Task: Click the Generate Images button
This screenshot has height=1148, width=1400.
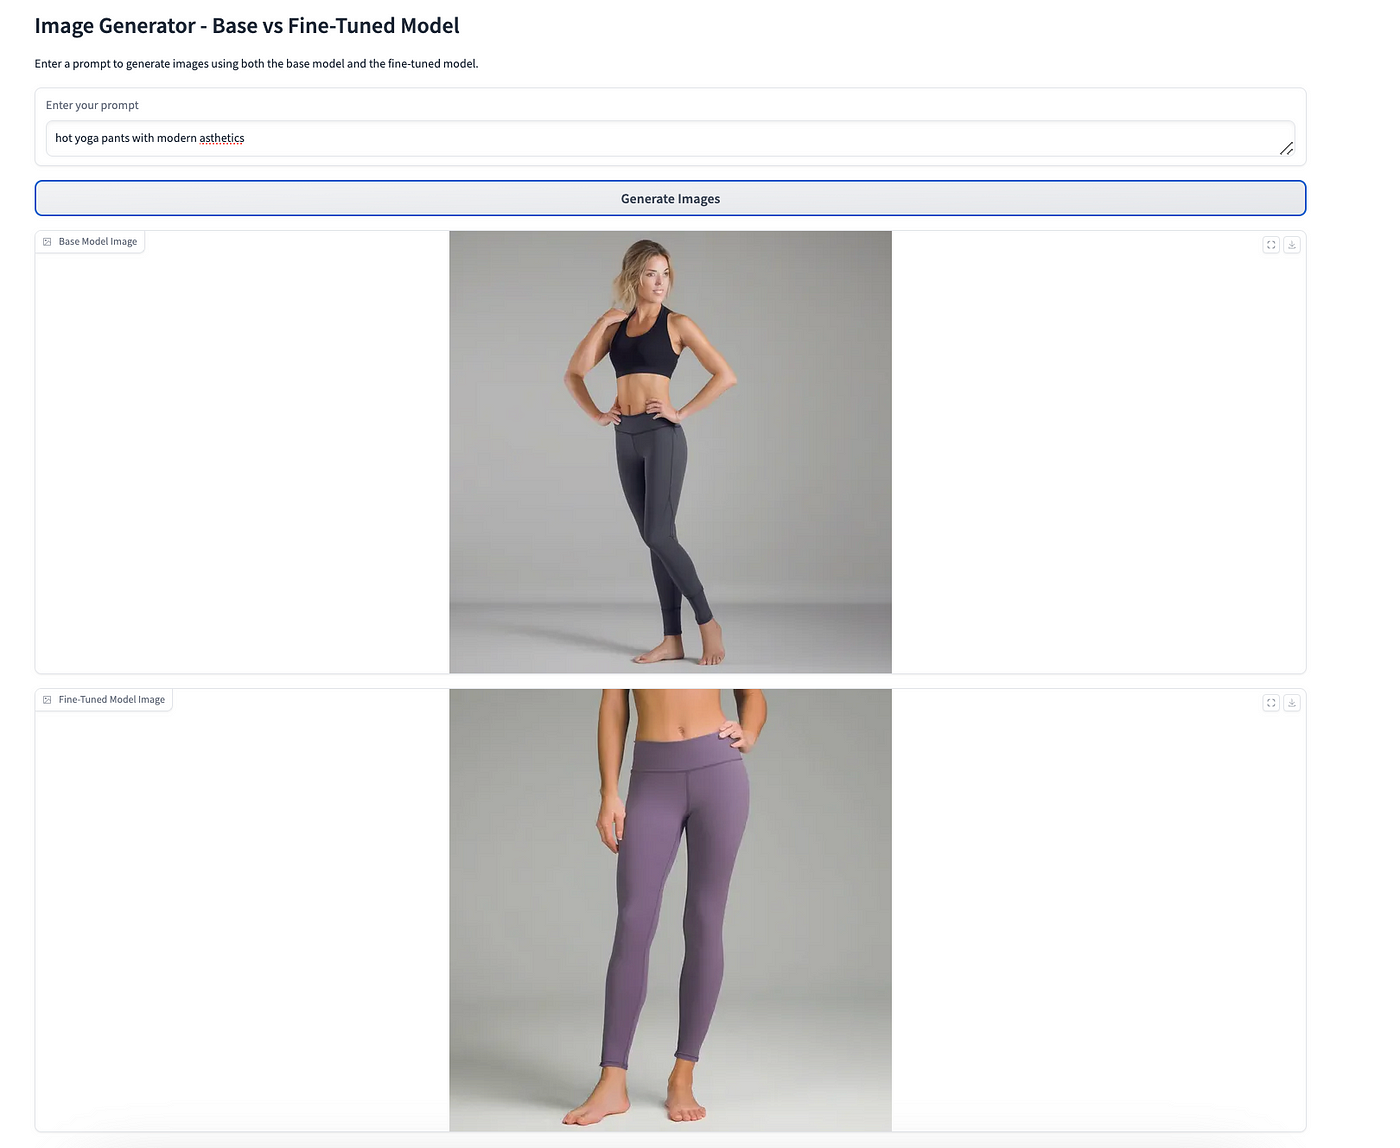Action: (x=670, y=198)
